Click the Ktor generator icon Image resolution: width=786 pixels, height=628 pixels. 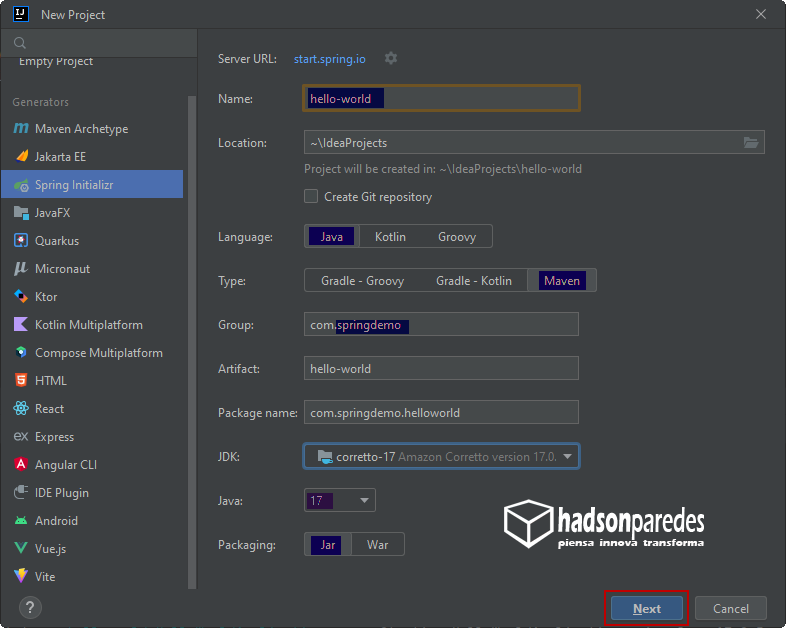click(x=21, y=297)
